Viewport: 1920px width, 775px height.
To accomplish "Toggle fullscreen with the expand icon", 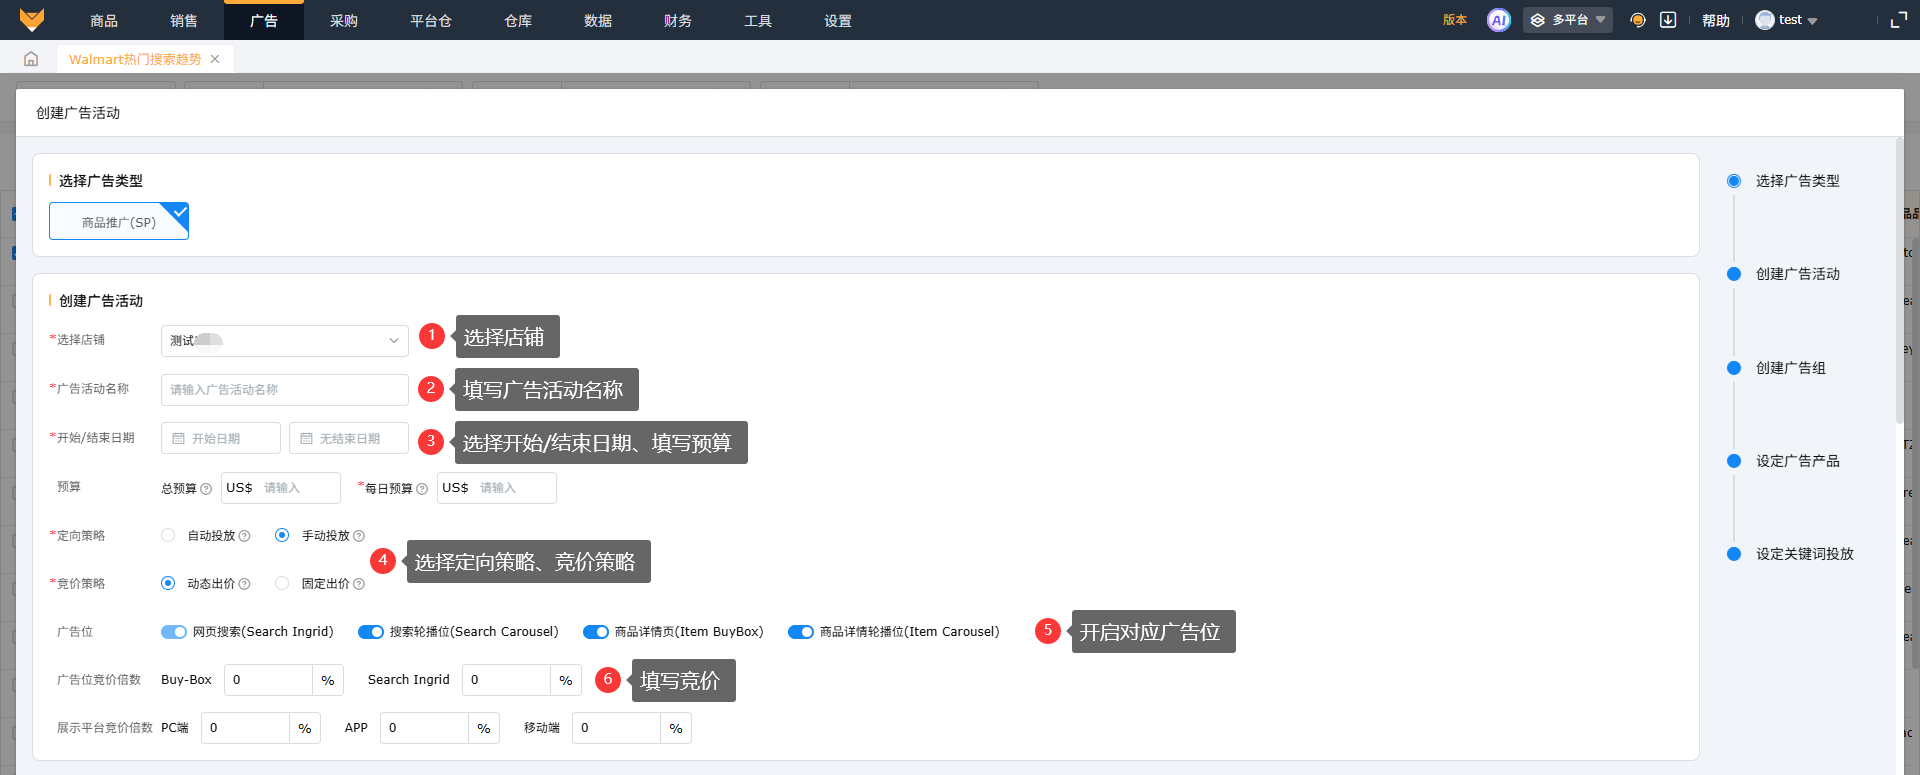I will 1899,20.
